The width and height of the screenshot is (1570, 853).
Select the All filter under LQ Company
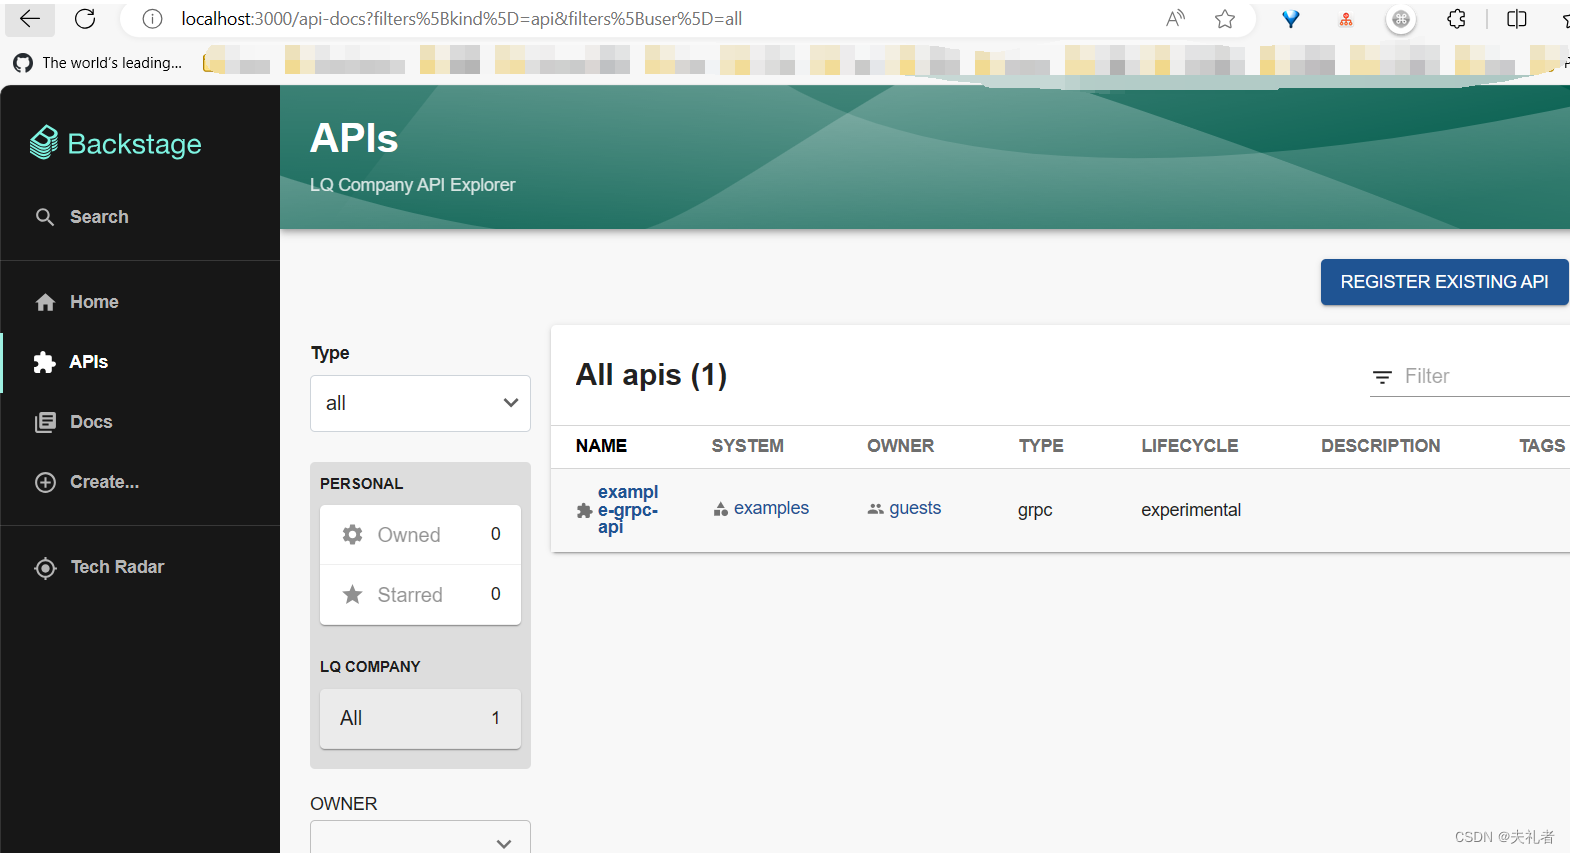(x=420, y=718)
